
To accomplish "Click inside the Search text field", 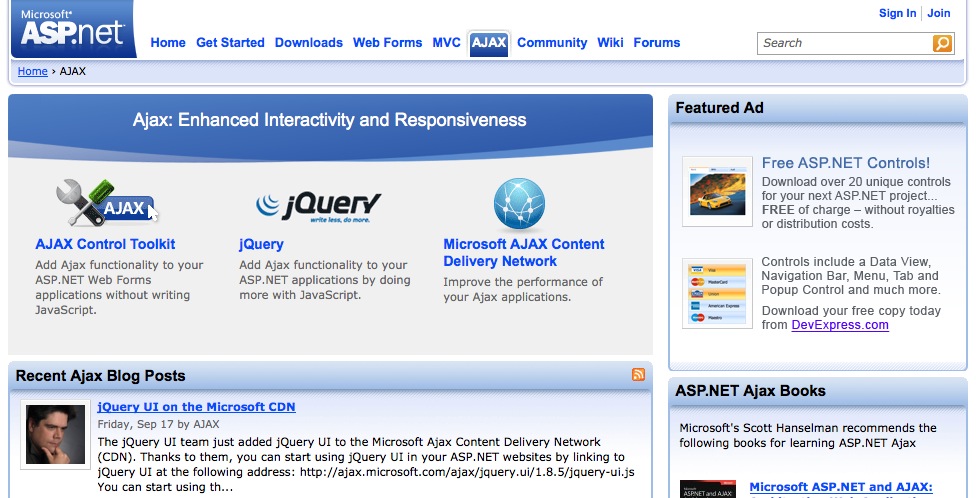I will click(x=845, y=43).
